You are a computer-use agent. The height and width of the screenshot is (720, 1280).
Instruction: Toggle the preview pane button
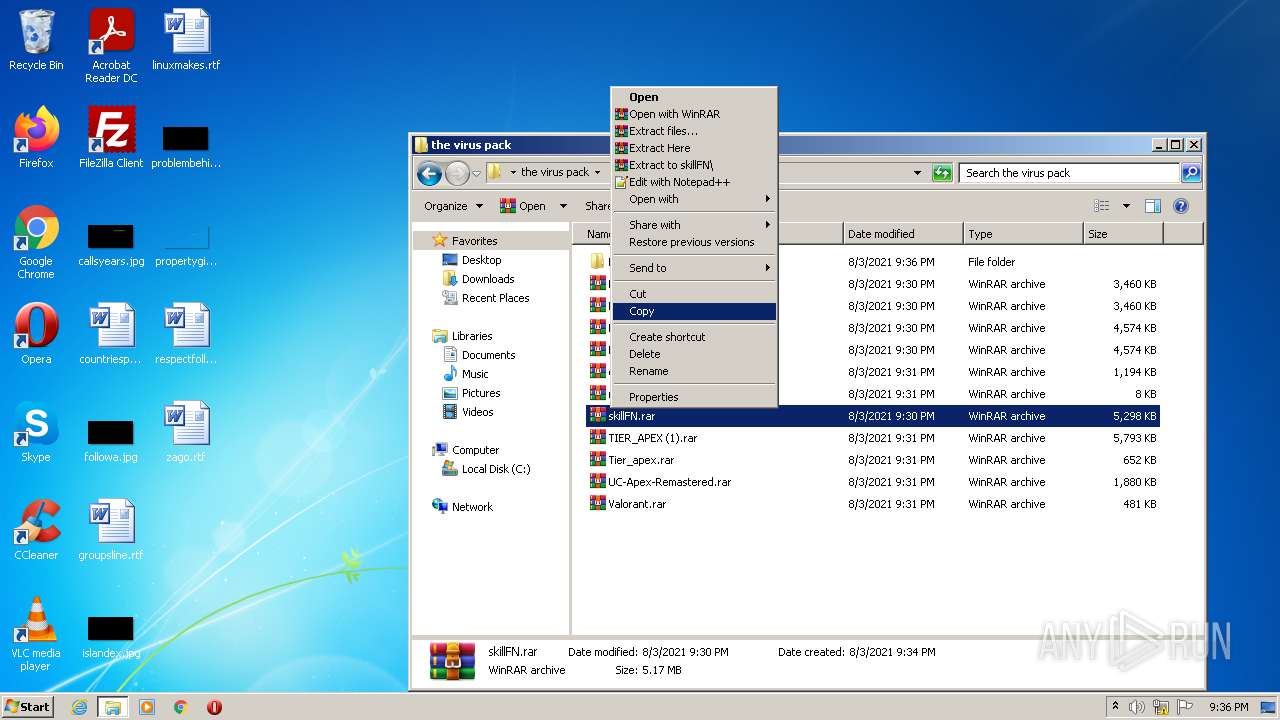1153,206
